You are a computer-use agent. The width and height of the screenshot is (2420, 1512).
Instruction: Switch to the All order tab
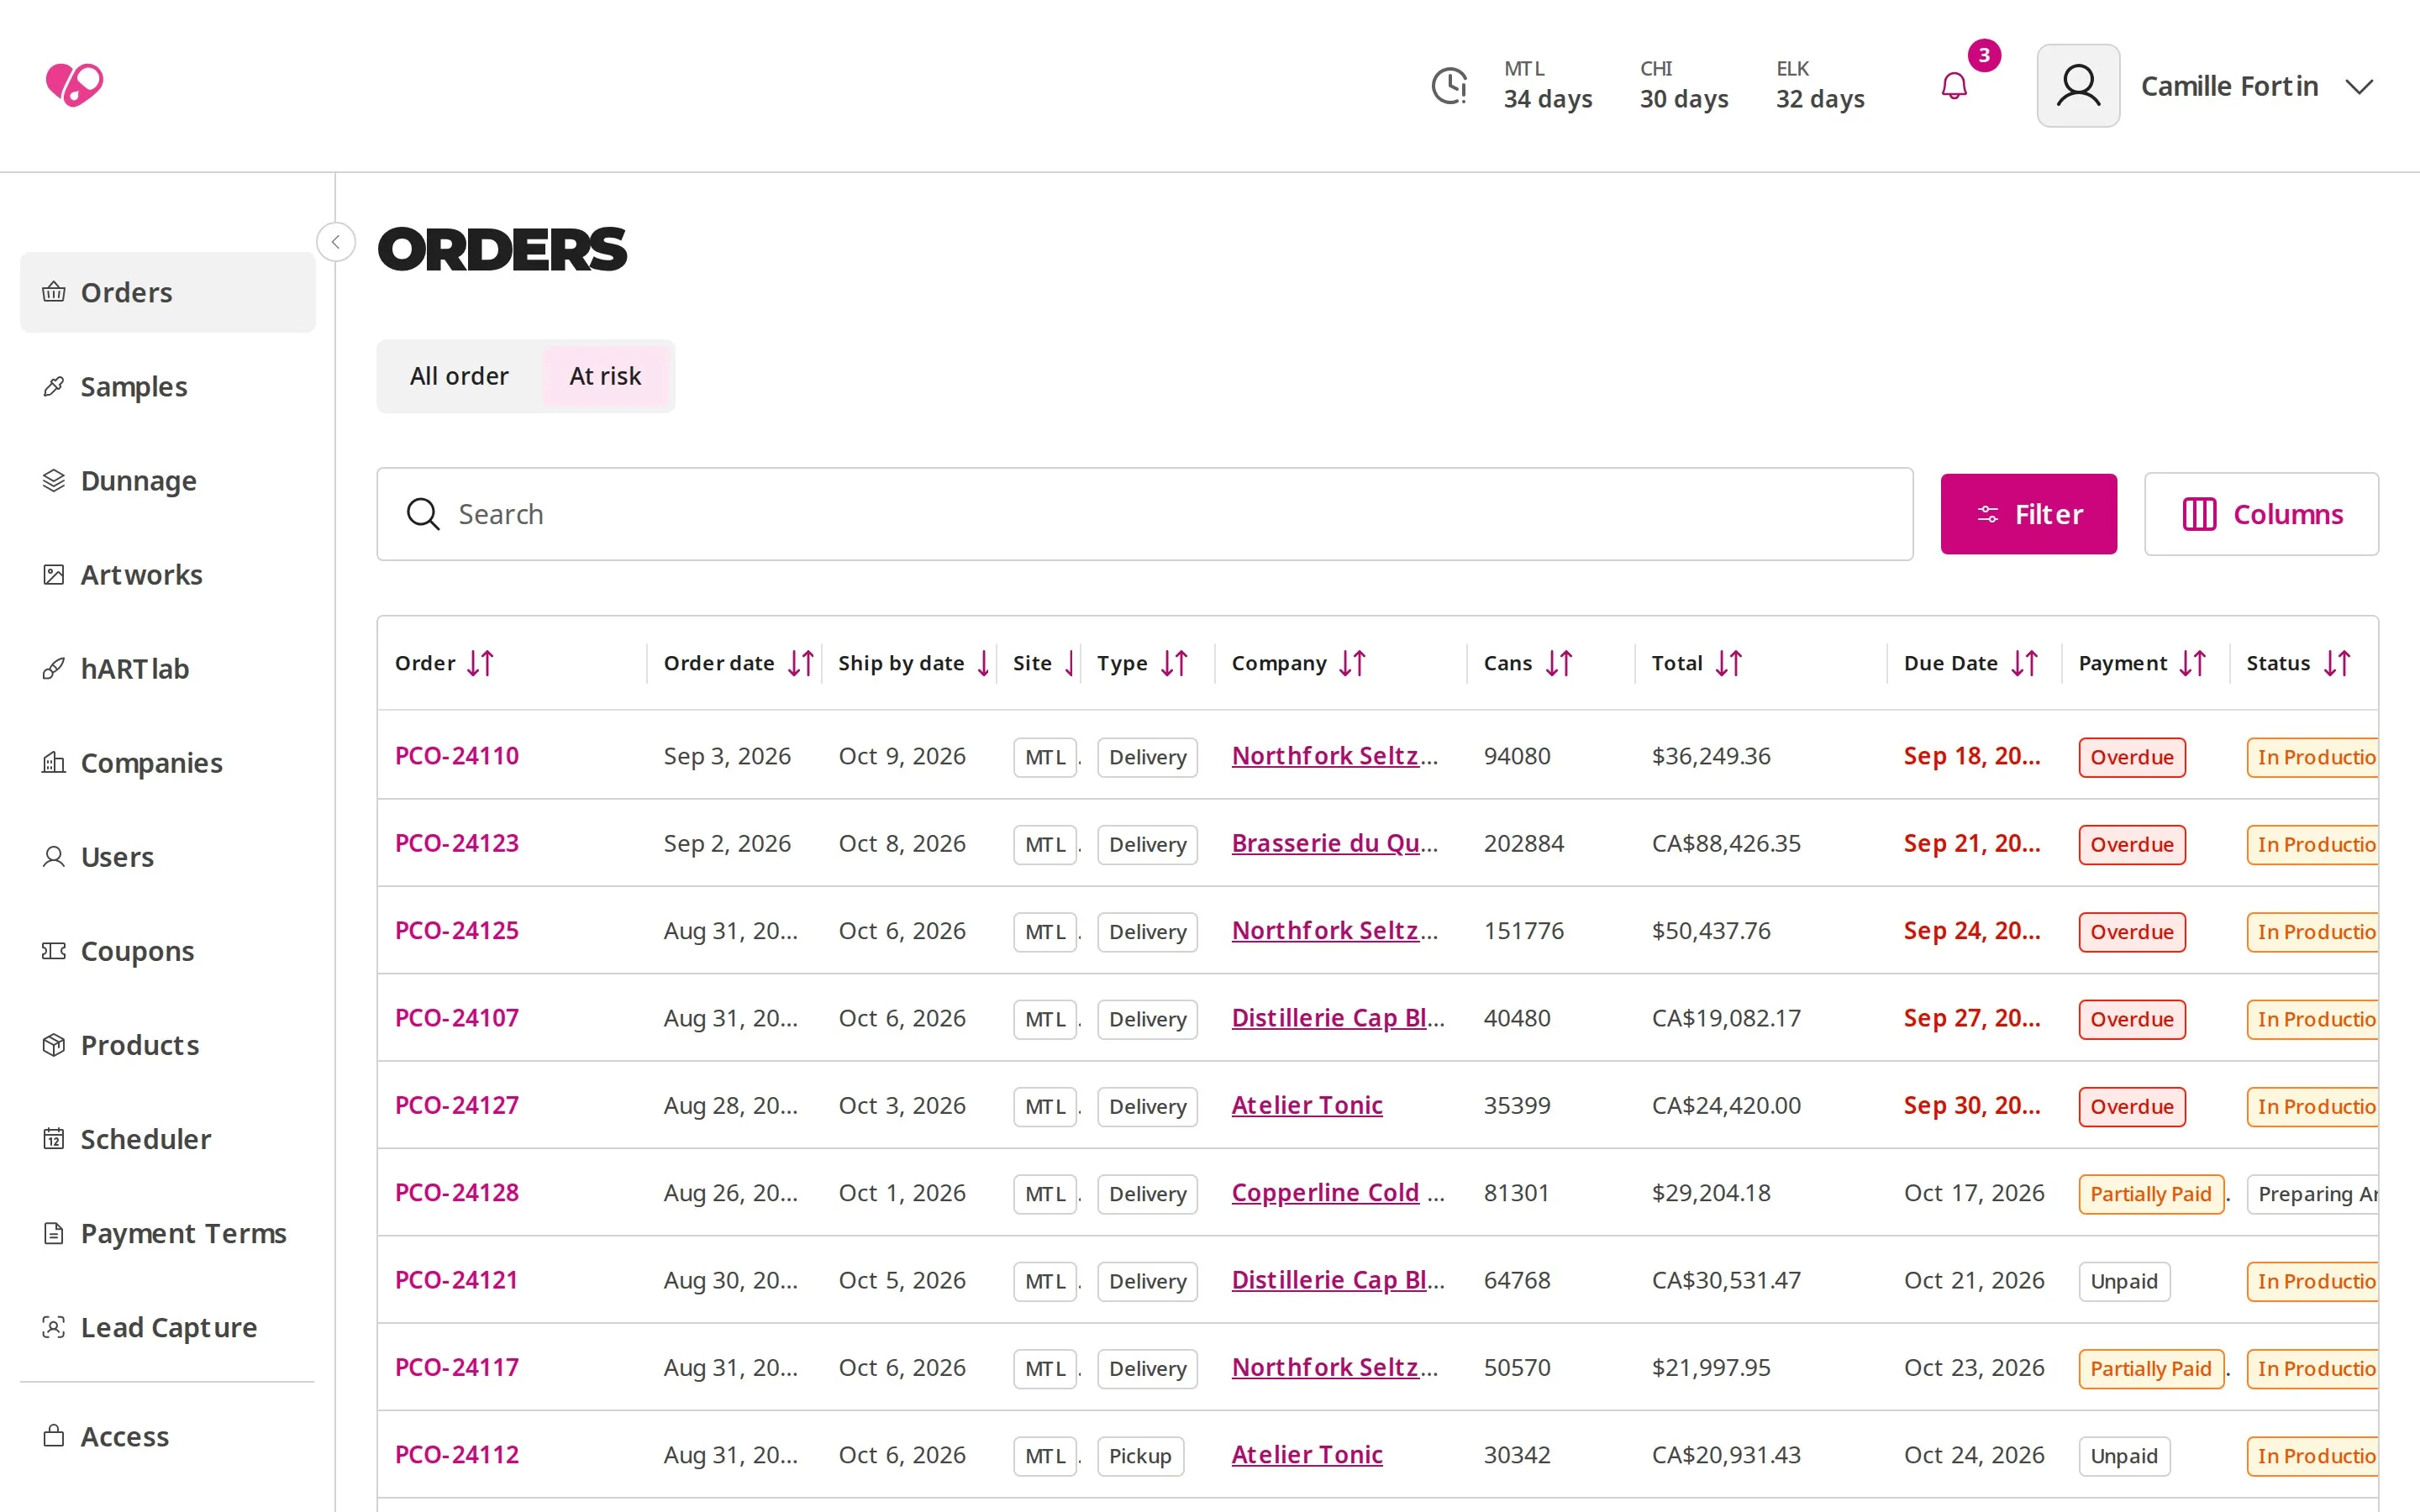coord(459,376)
